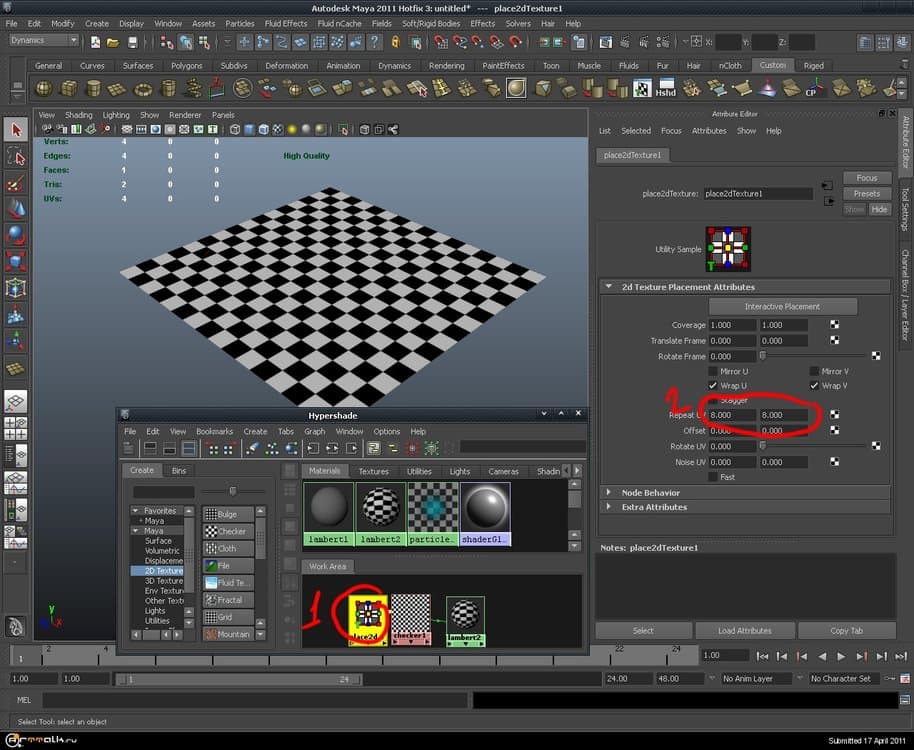Screen dimensions: 914x750
Task: Expand the Node Behavior section
Action: (x=650, y=492)
